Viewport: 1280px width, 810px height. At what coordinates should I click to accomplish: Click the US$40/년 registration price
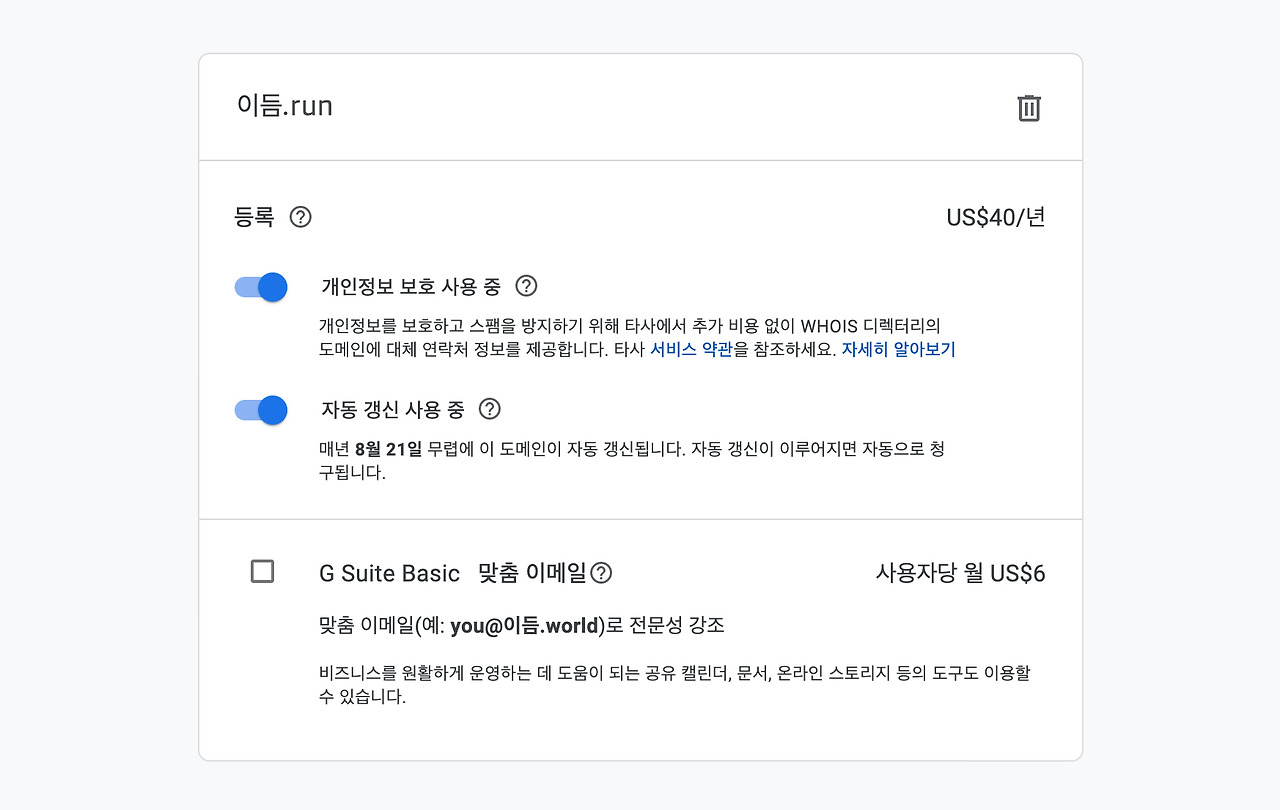coord(996,217)
